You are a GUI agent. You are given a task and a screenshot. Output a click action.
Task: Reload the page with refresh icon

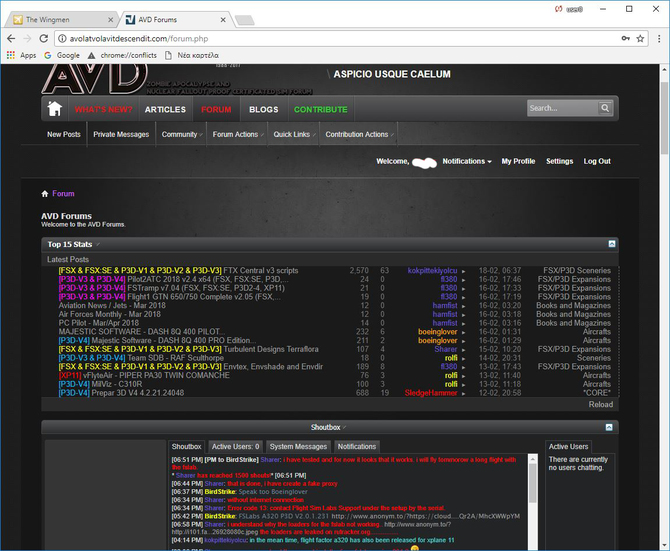pos(44,38)
